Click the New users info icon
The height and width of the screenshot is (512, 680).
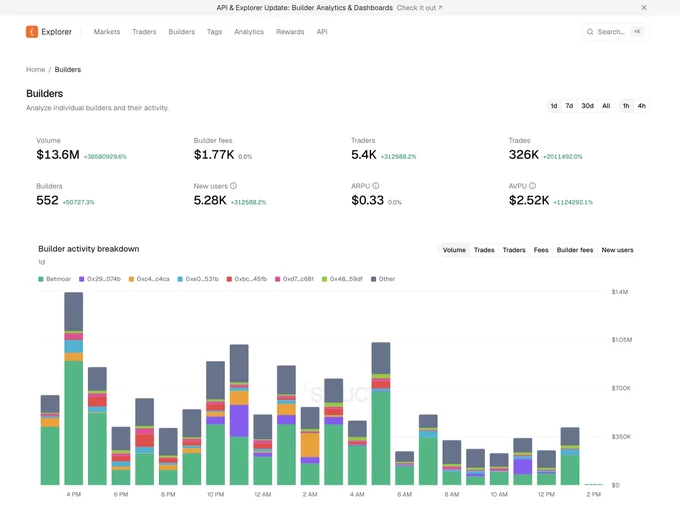coord(233,186)
